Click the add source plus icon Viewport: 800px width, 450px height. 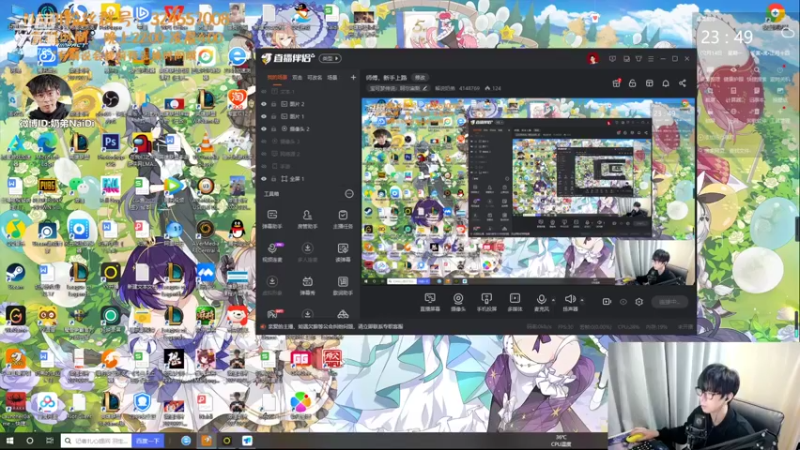pos(353,78)
